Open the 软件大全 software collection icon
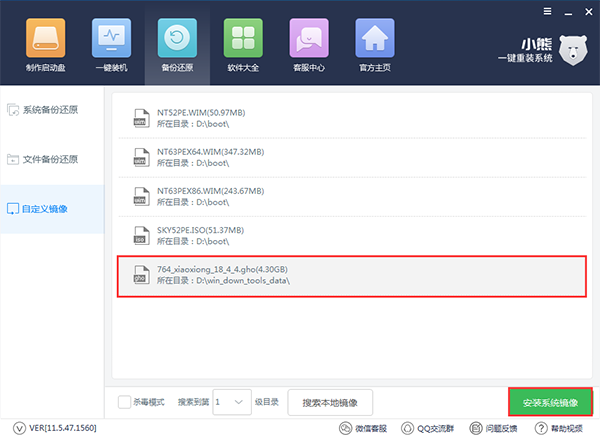The height and width of the screenshot is (438, 600). point(243,38)
